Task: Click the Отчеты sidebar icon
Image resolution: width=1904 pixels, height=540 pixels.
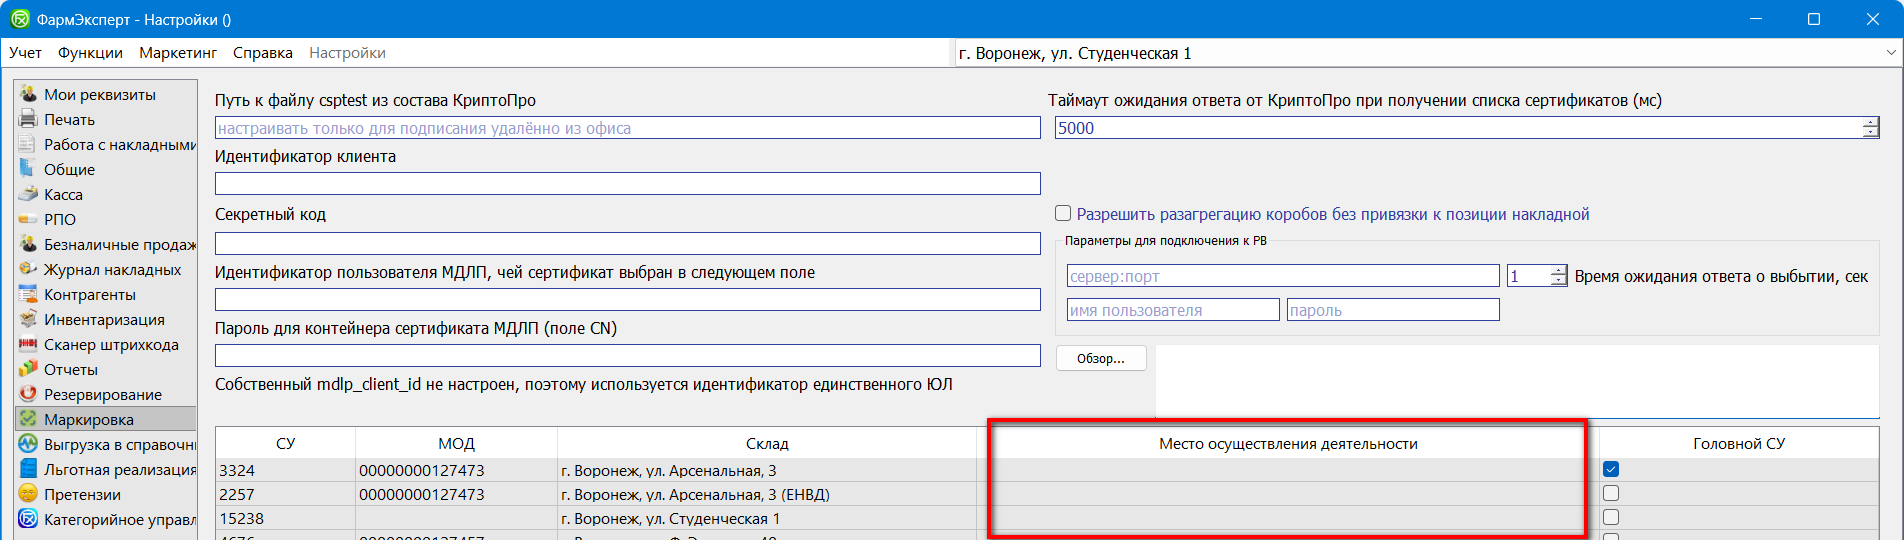Action: pos(28,369)
